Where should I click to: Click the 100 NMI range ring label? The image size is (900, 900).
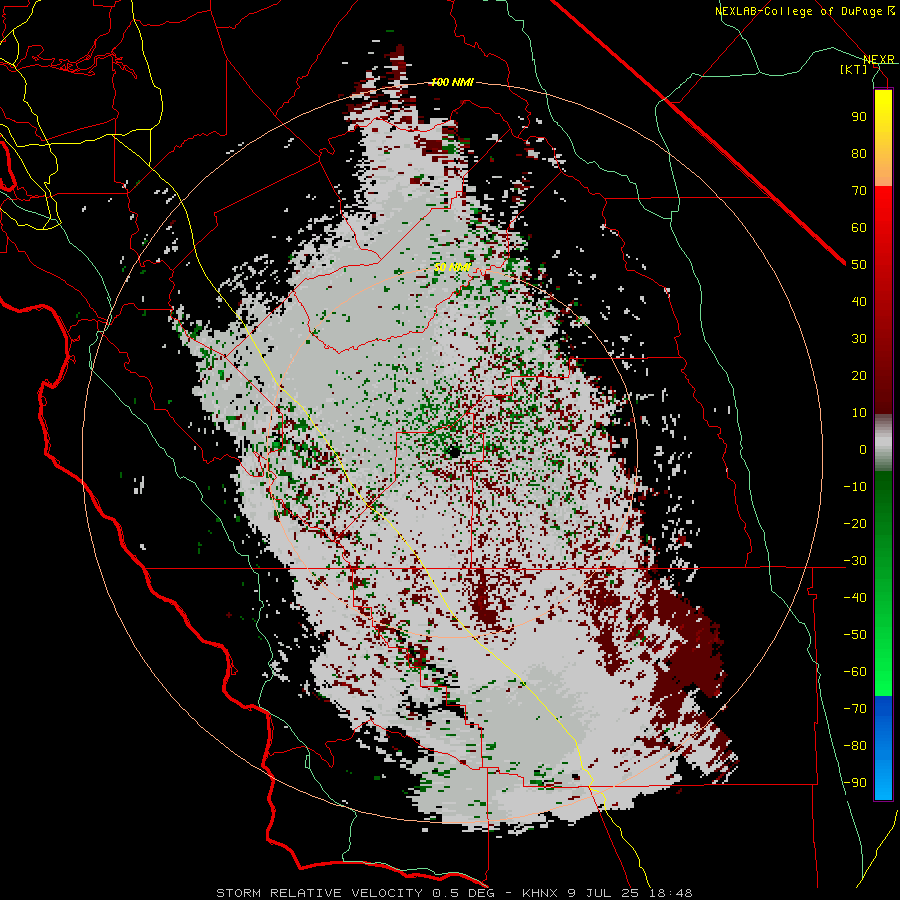click(452, 82)
